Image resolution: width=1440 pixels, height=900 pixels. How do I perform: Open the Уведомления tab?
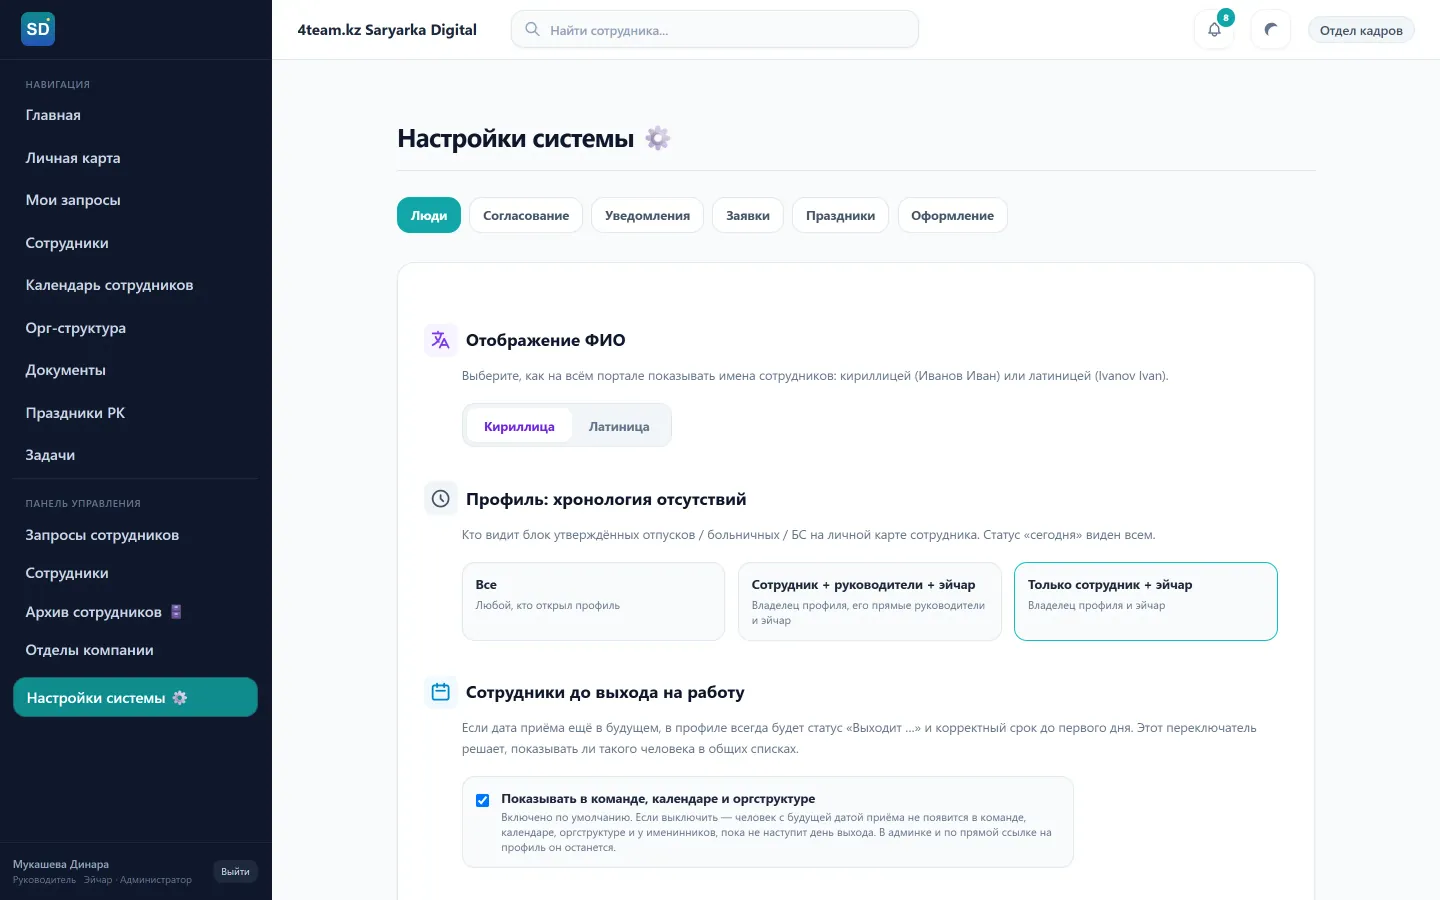point(647,215)
